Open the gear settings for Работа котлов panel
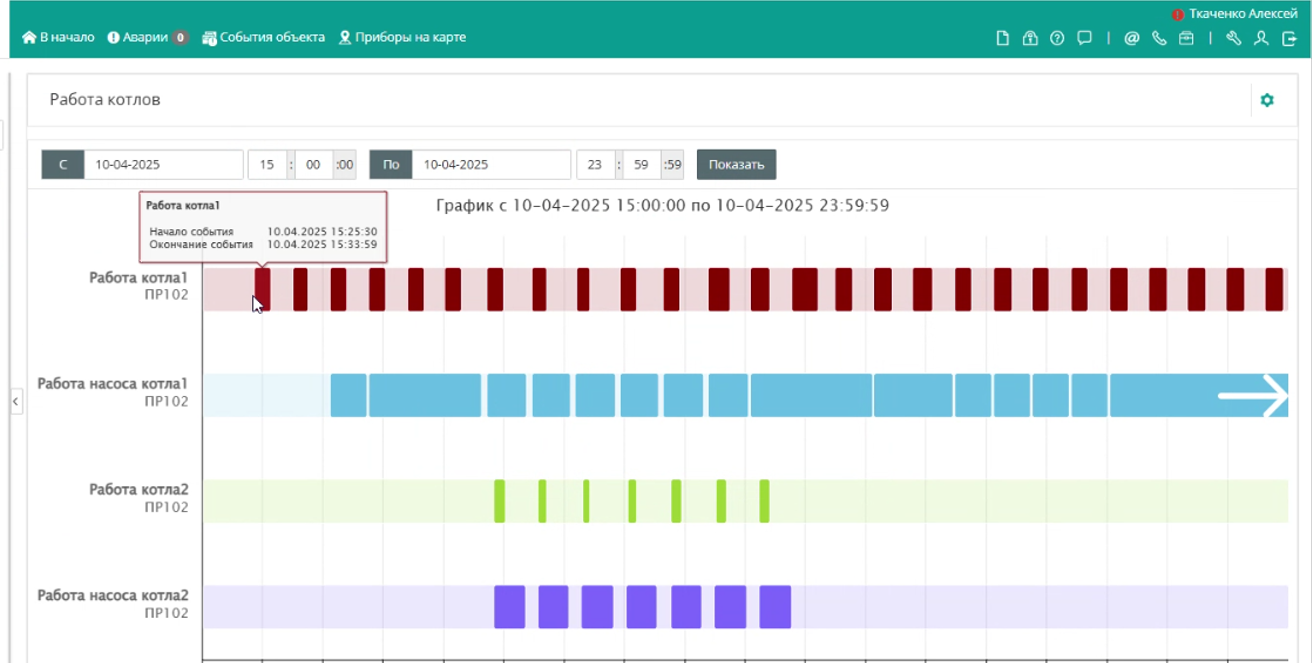The image size is (1312, 663). [x=1267, y=100]
